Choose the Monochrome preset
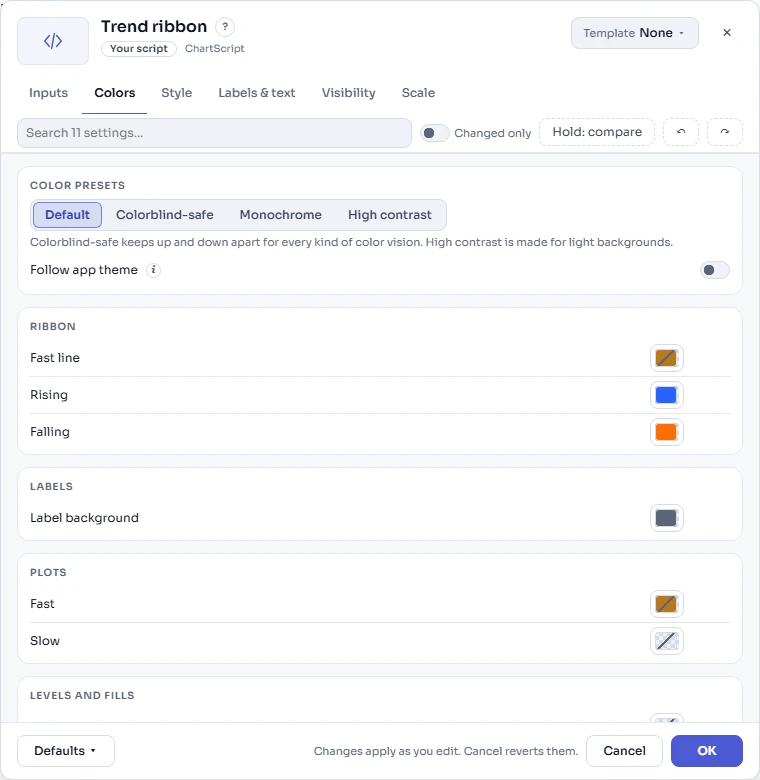The height and width of the screenshot is (780, 760). 281,215
